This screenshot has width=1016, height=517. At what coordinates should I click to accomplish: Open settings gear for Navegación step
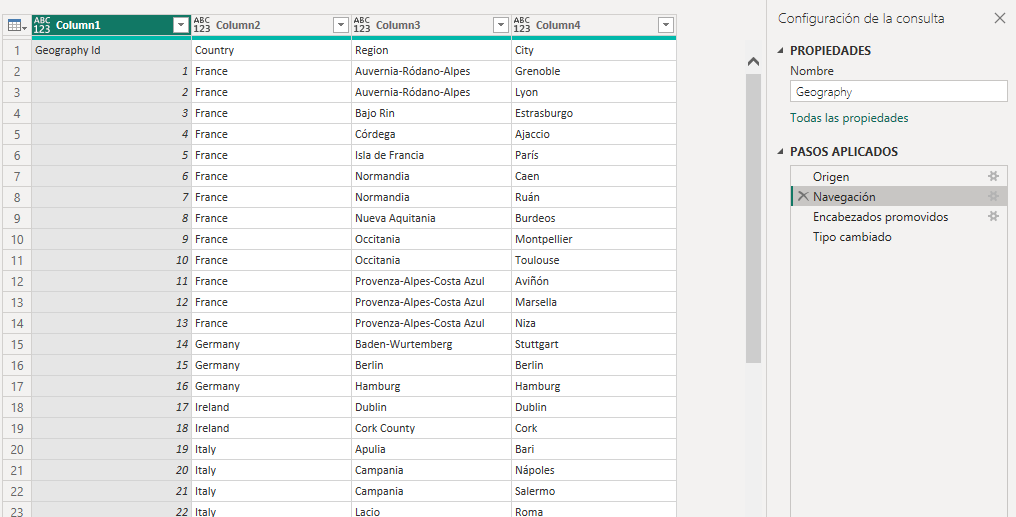993,197
